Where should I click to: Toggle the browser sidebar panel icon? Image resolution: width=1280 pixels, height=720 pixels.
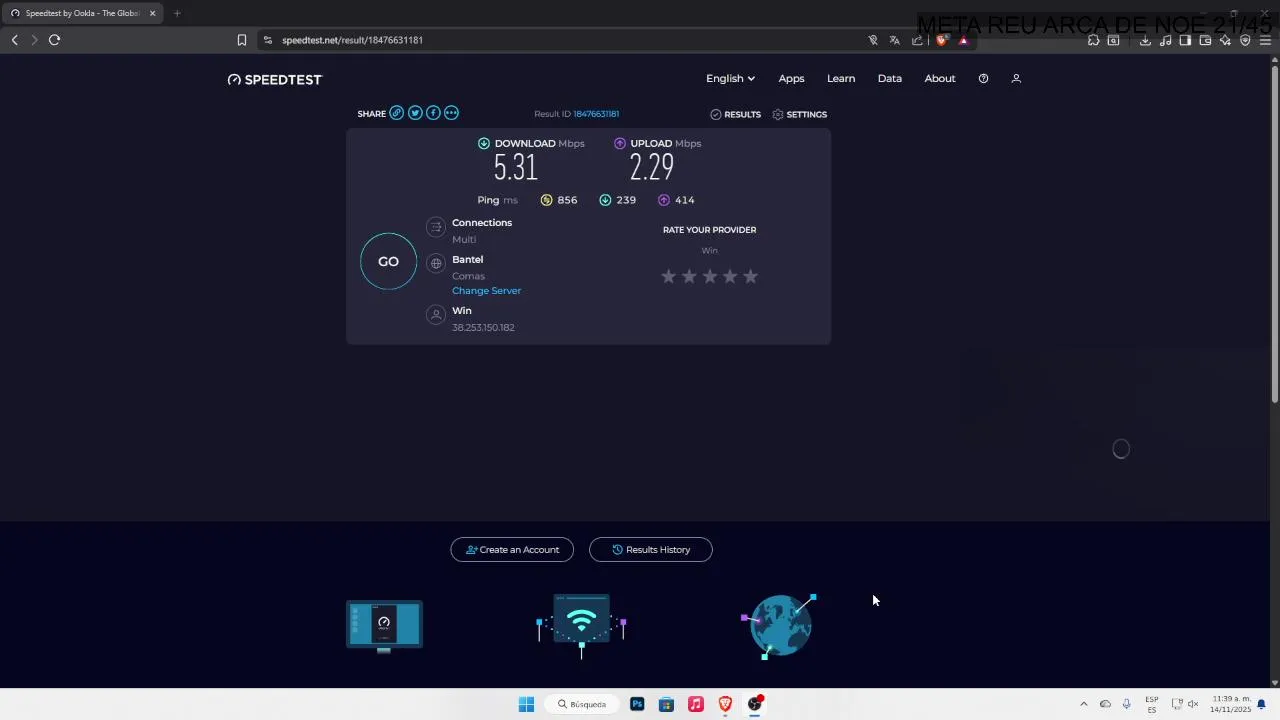pos(1185,40)
